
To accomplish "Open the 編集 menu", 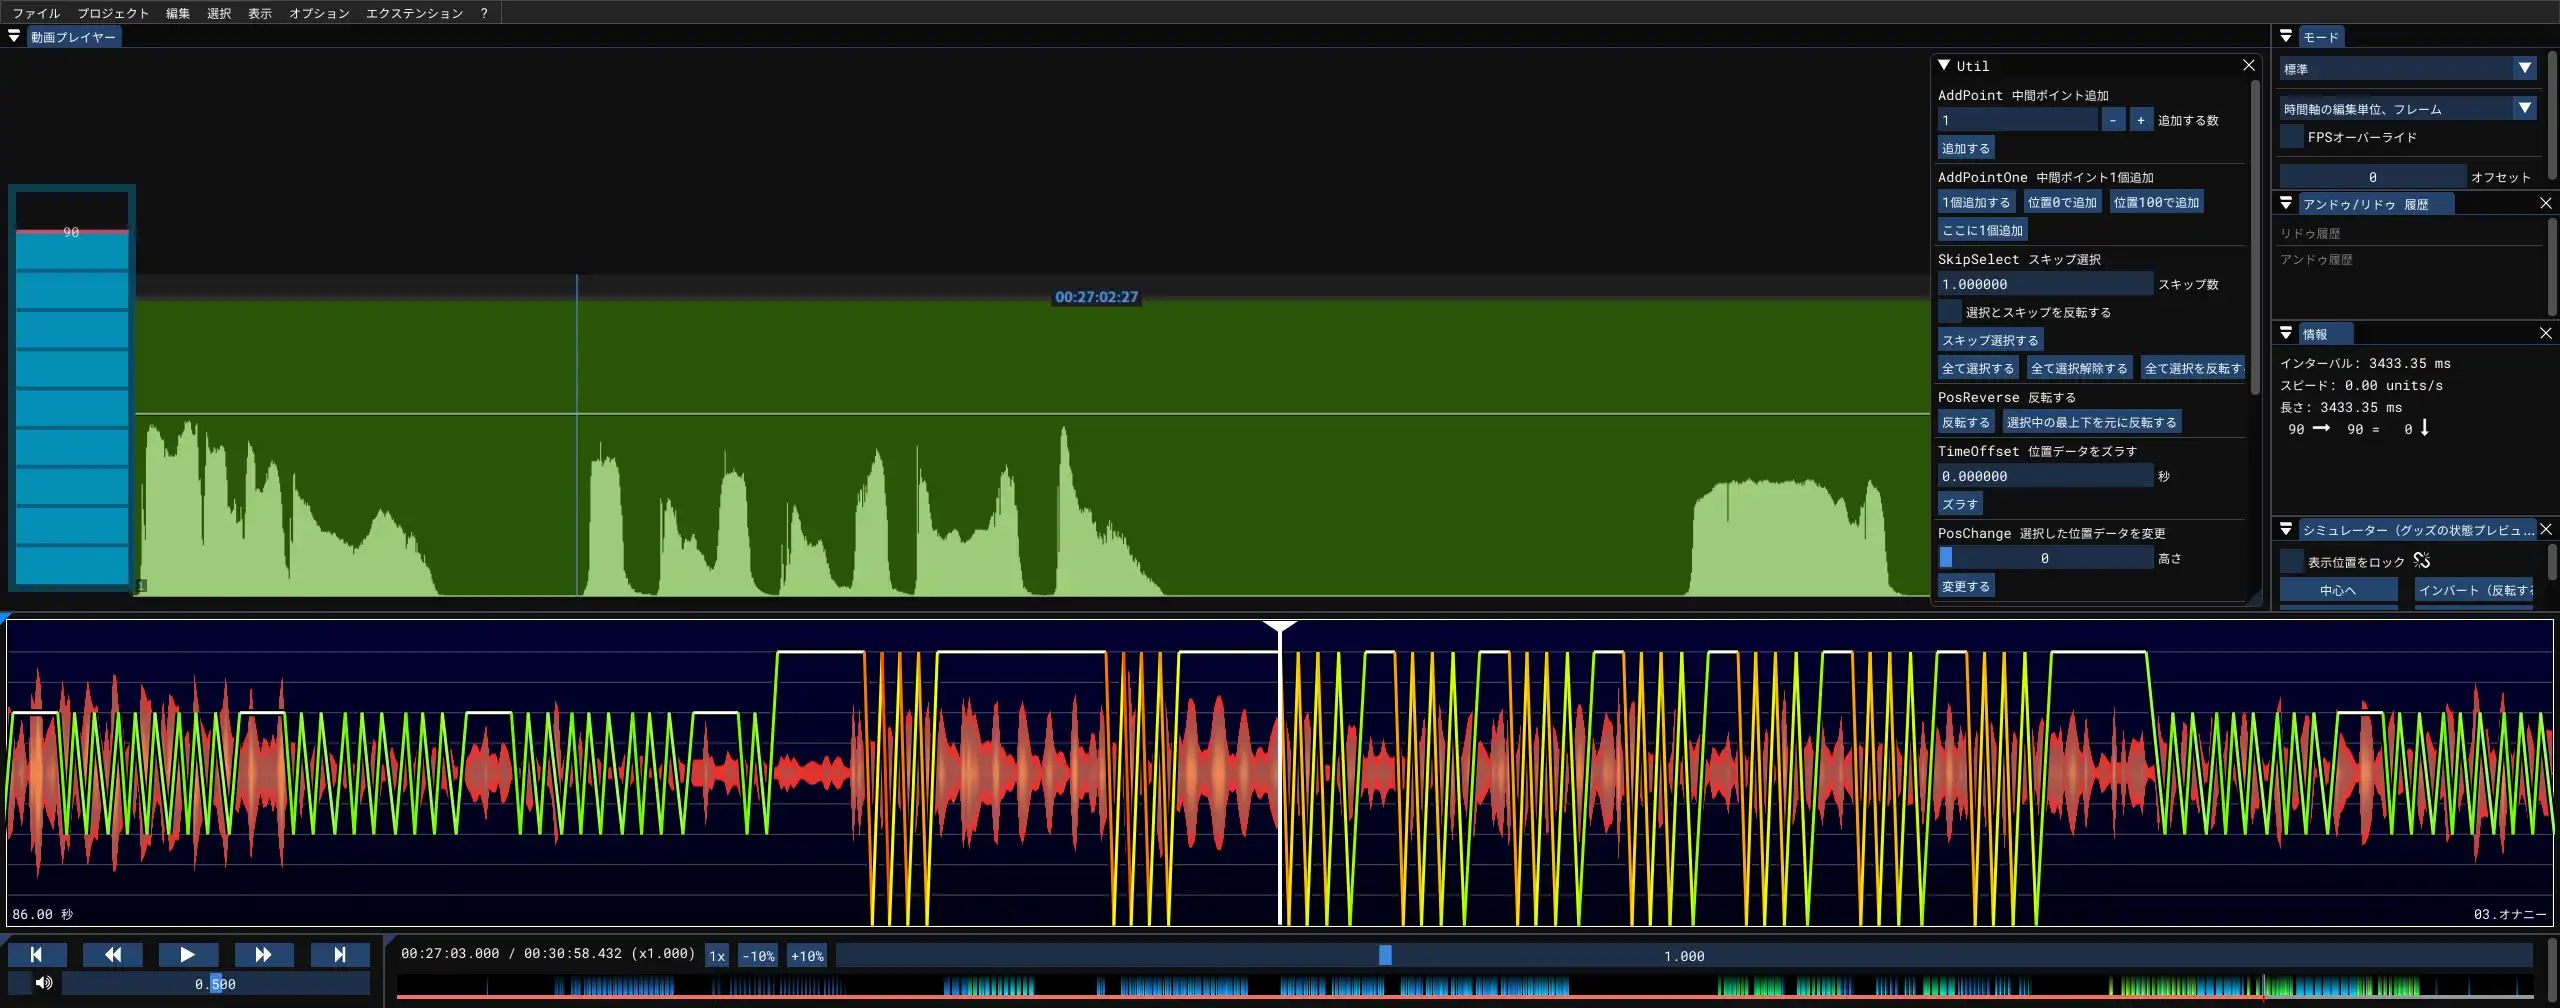I will tap(178, 13).
